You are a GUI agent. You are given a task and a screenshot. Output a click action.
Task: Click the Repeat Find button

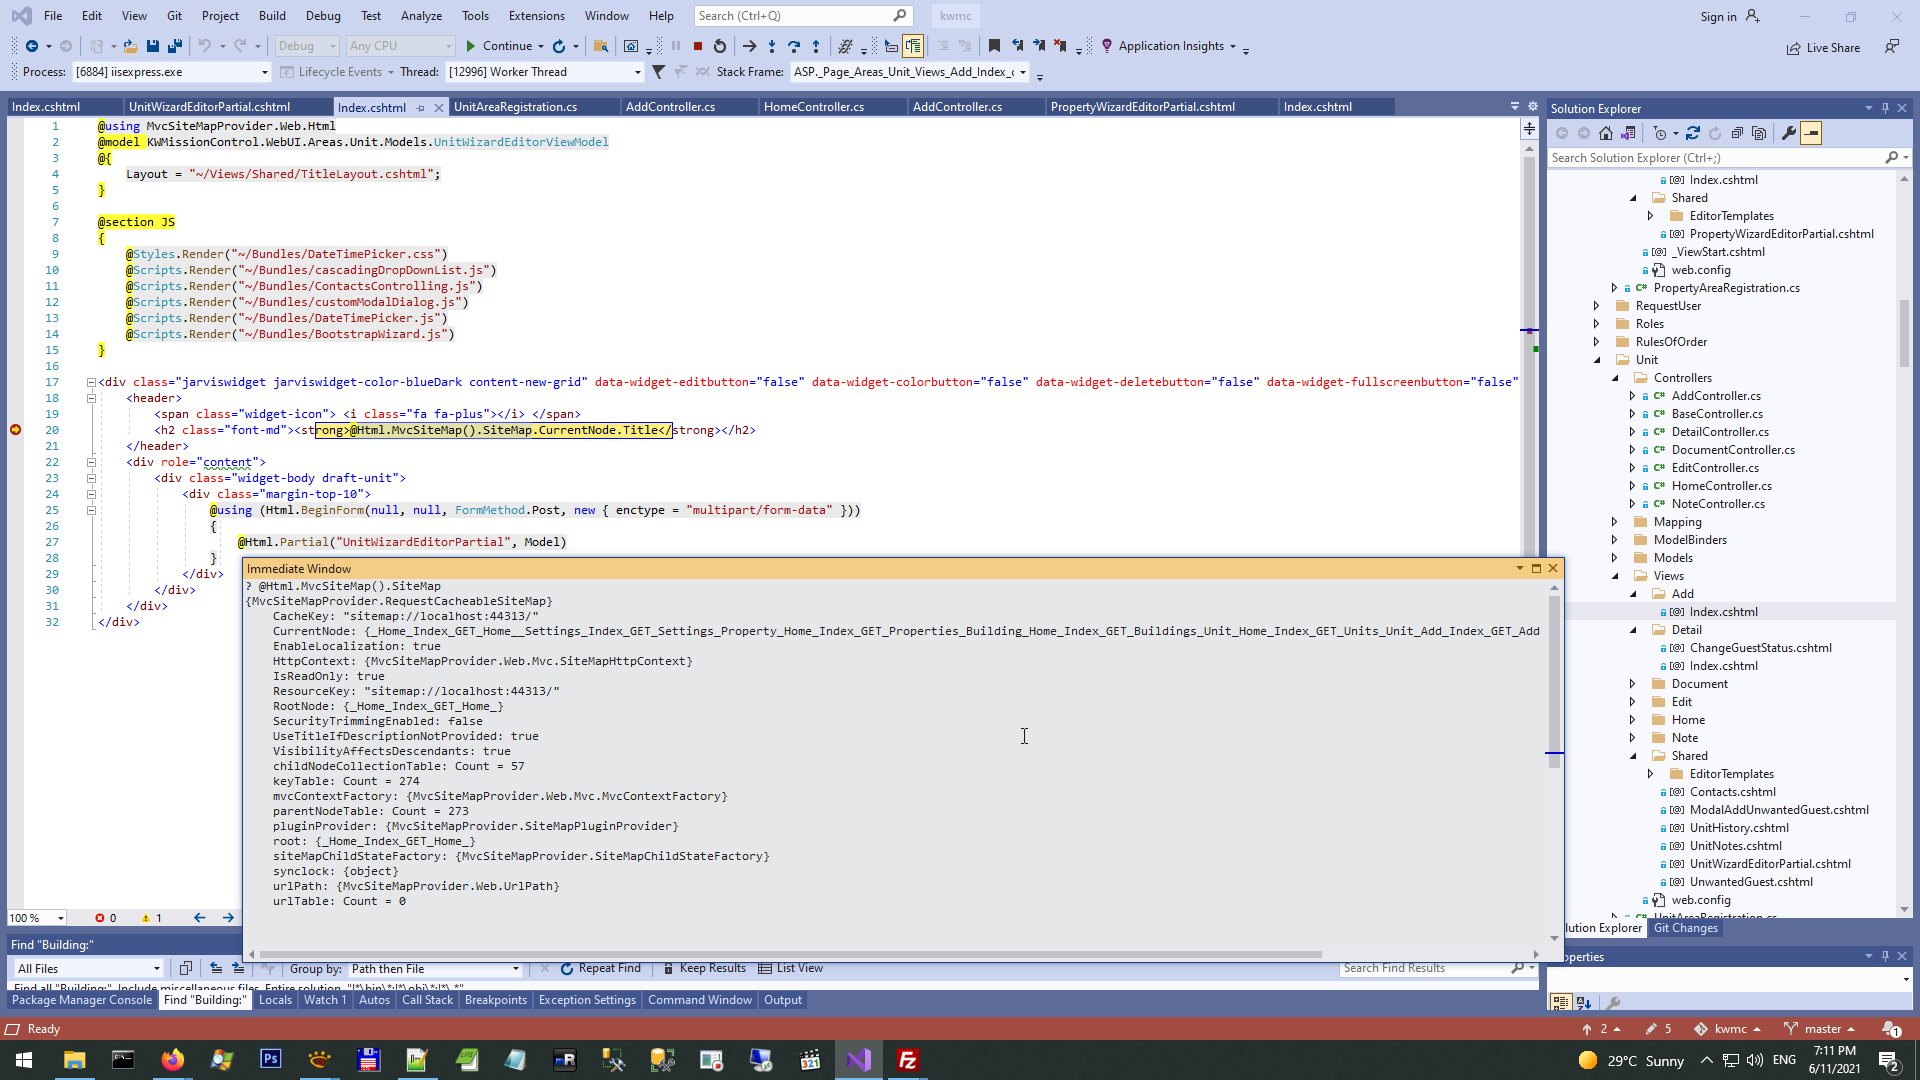click(x=600, y=968)
